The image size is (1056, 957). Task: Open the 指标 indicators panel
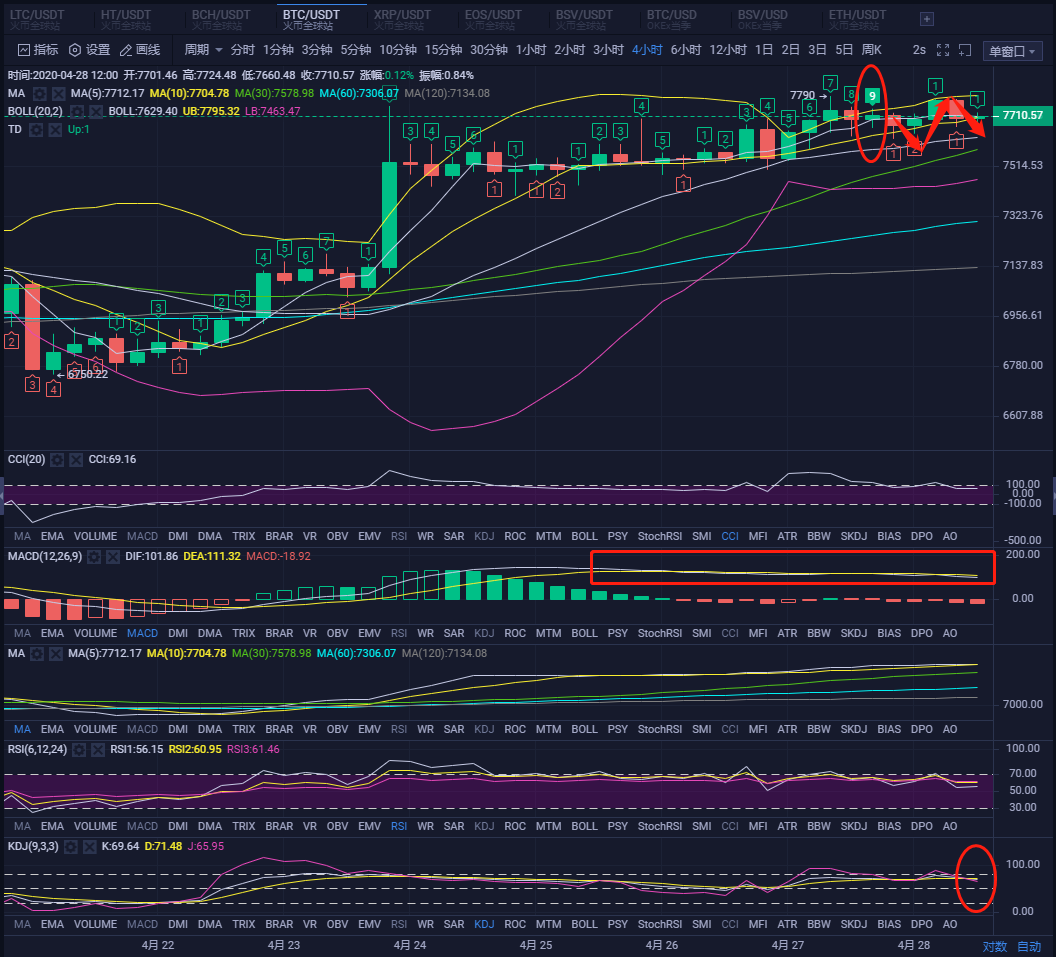[x=36, y=50]
